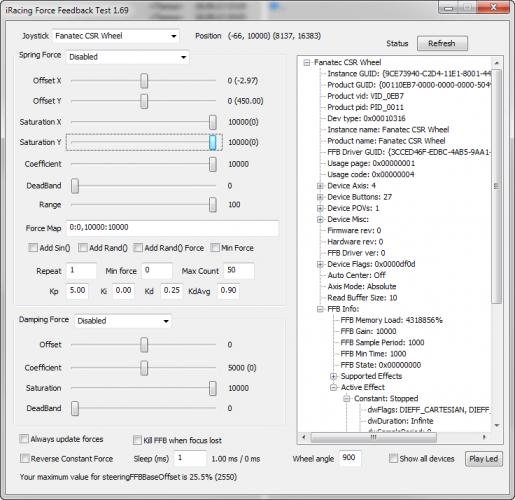This screenshot has height=500, width=515.
Task: Collapse the FFB Info tree node
Action: tap(320, 309)
